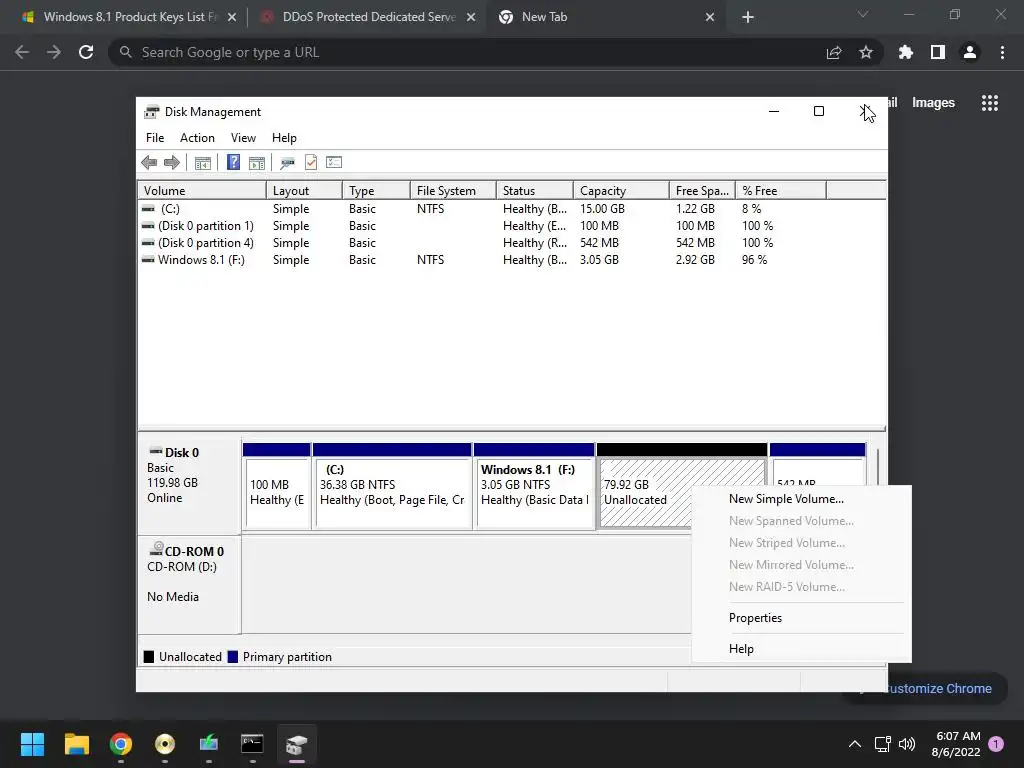This screenshot has width=1024, height=768.
Task: Click the Connect/Rescan key icon in the toolbar
Action: click(x=287, y=163)
